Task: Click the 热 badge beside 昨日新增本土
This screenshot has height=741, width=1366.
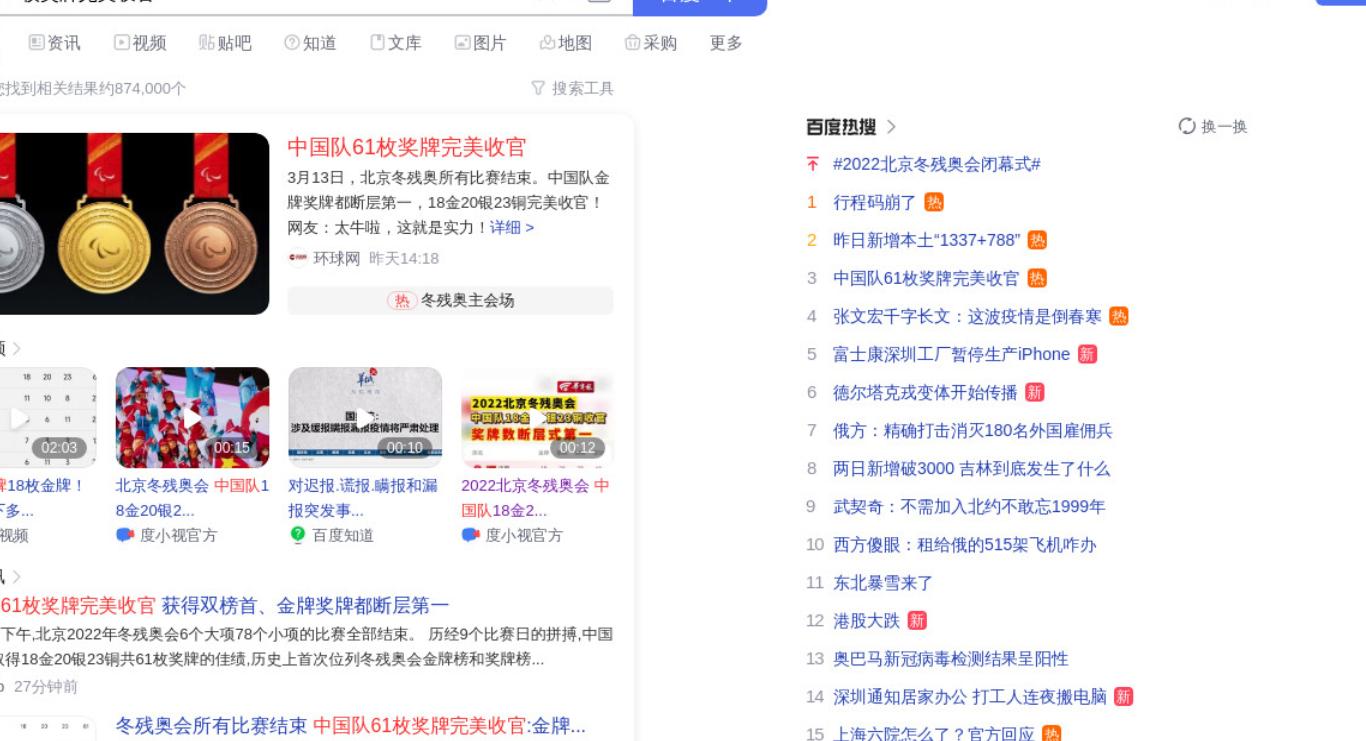Action: (x=1037, y=241)
